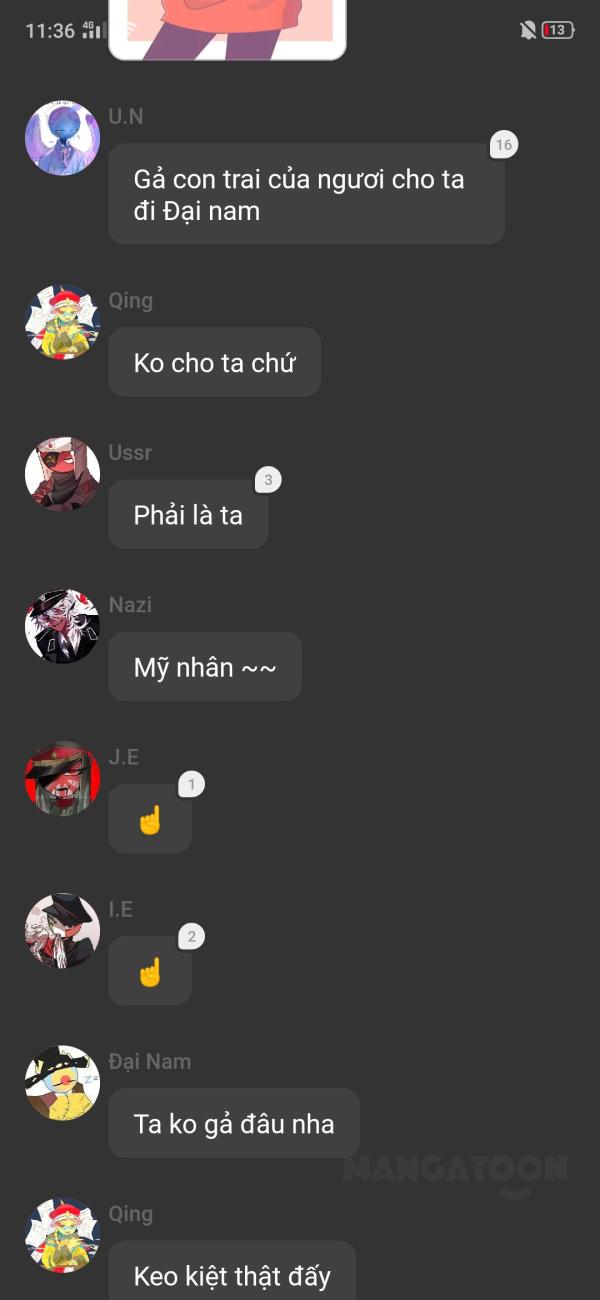Open the 16 comments badge
The height and width of the screenshot is (1300, 600).
click(503, 145)
